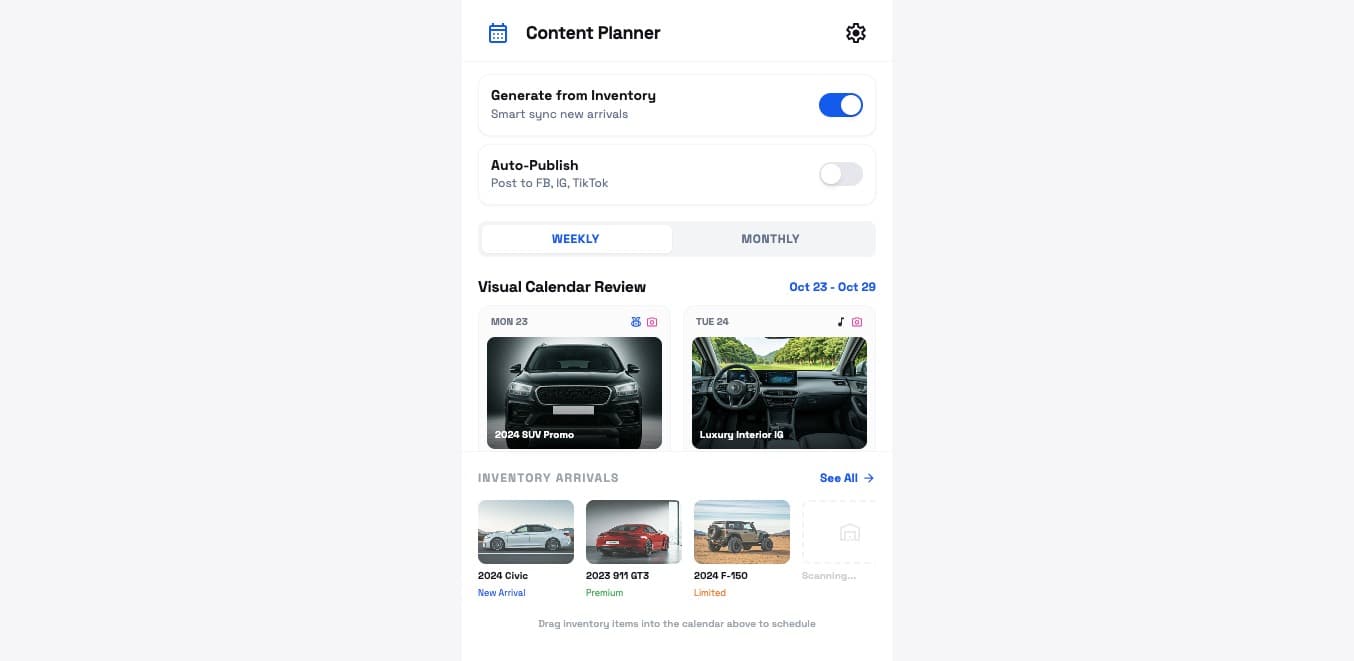This screenshot has height=661, width=1354.
Task: Select the 2023 911 GT3 thumbnail
Action: pyautogui.click(x=634, y=532)
